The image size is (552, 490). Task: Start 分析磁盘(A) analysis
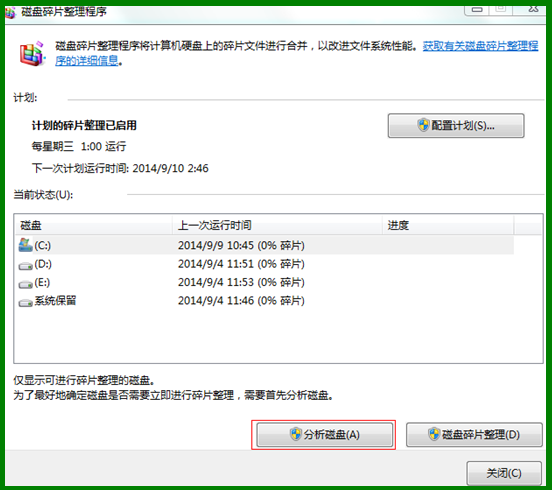coord(324,435)
